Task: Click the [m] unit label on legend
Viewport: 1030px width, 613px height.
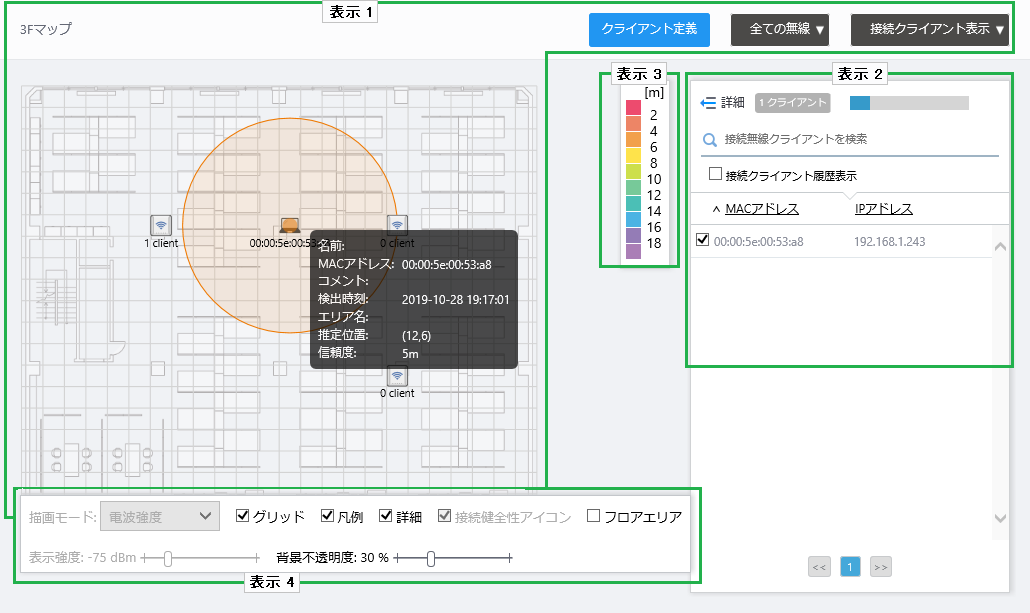Action: tap(654, 93)
